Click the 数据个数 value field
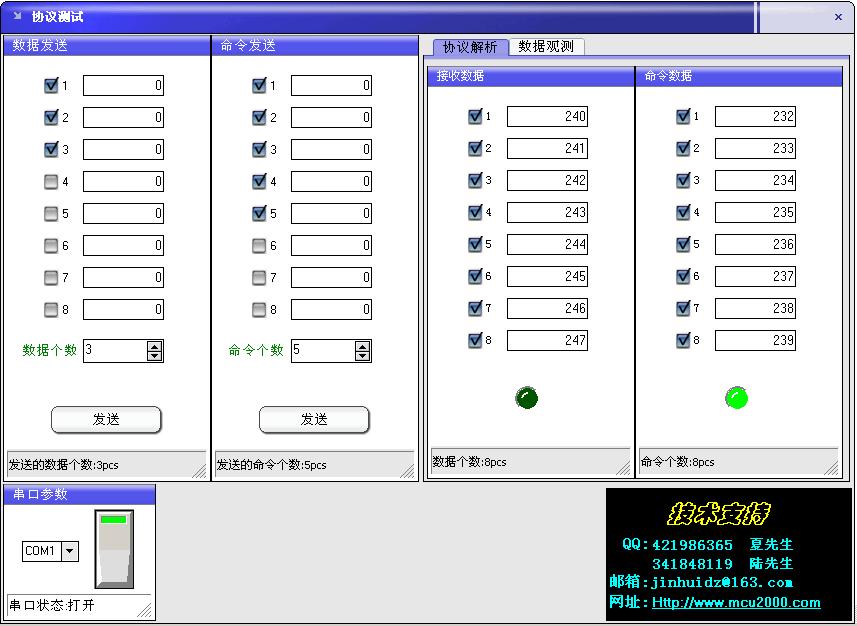The width and height of the screenshot is (857, 626). tap(115, 350)
